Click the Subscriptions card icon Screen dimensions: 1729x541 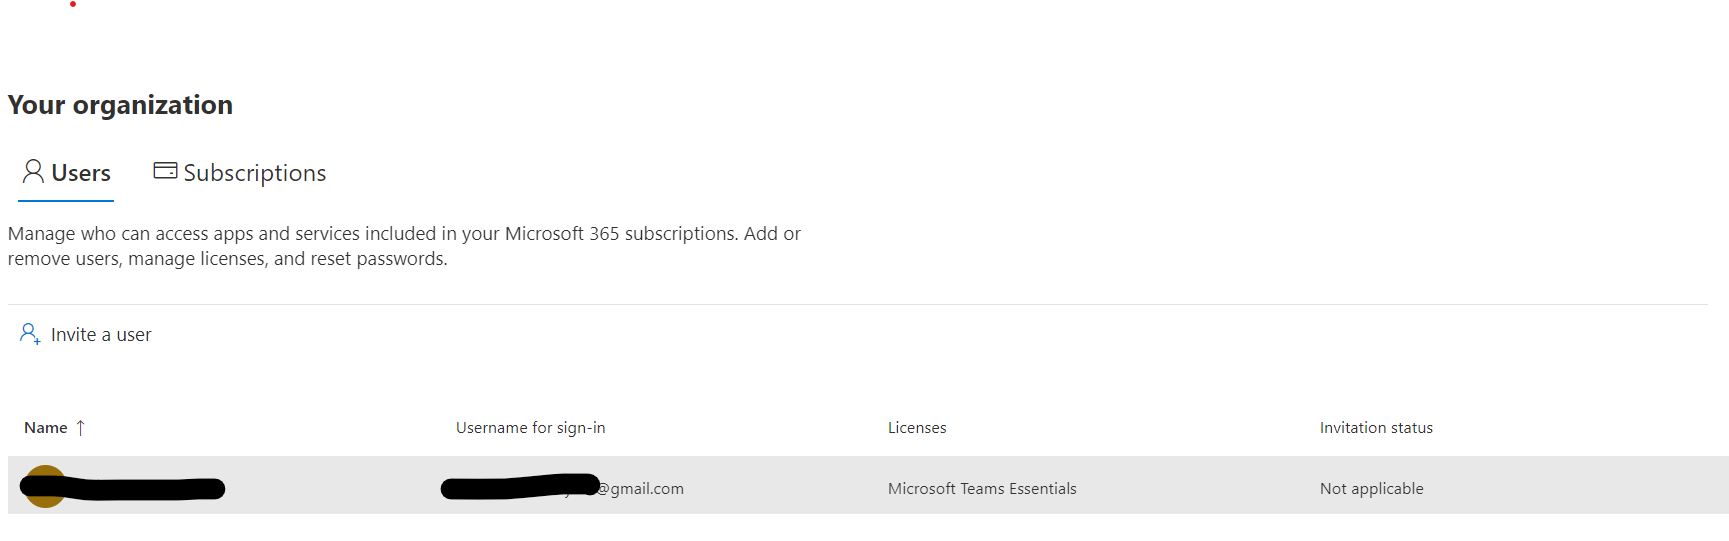click(165, 171)
